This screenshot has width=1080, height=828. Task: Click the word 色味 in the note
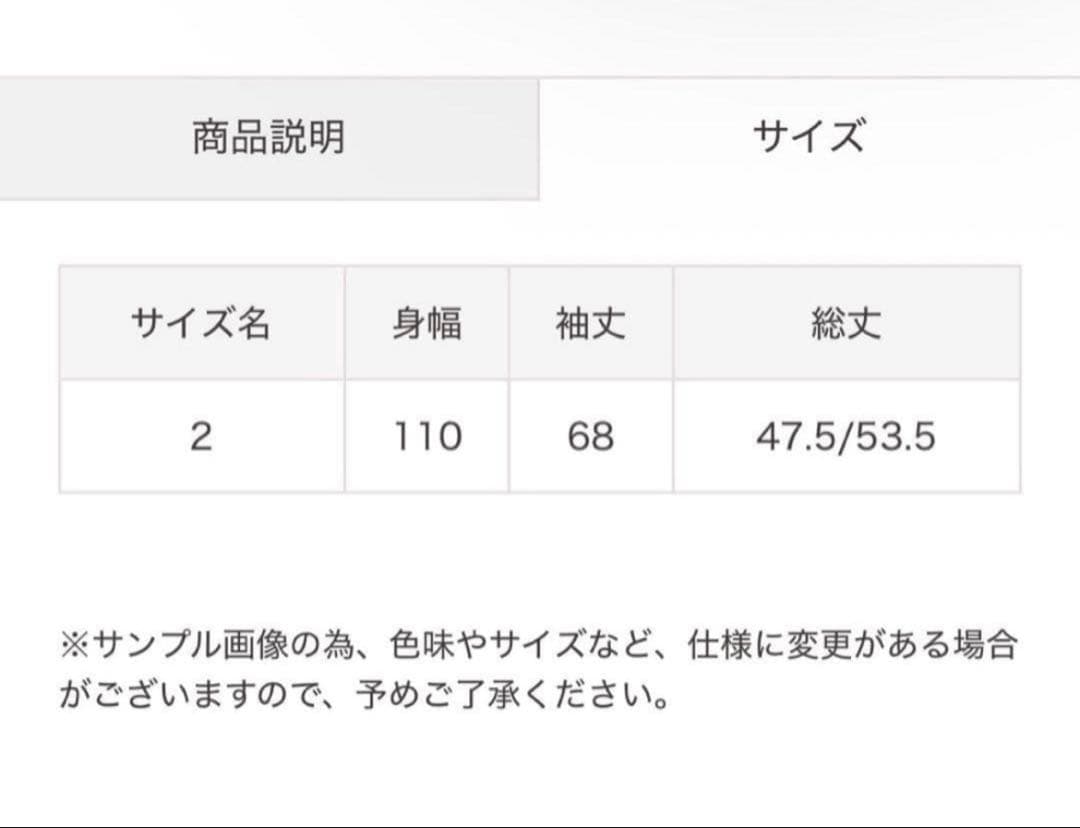coord(423,645)
